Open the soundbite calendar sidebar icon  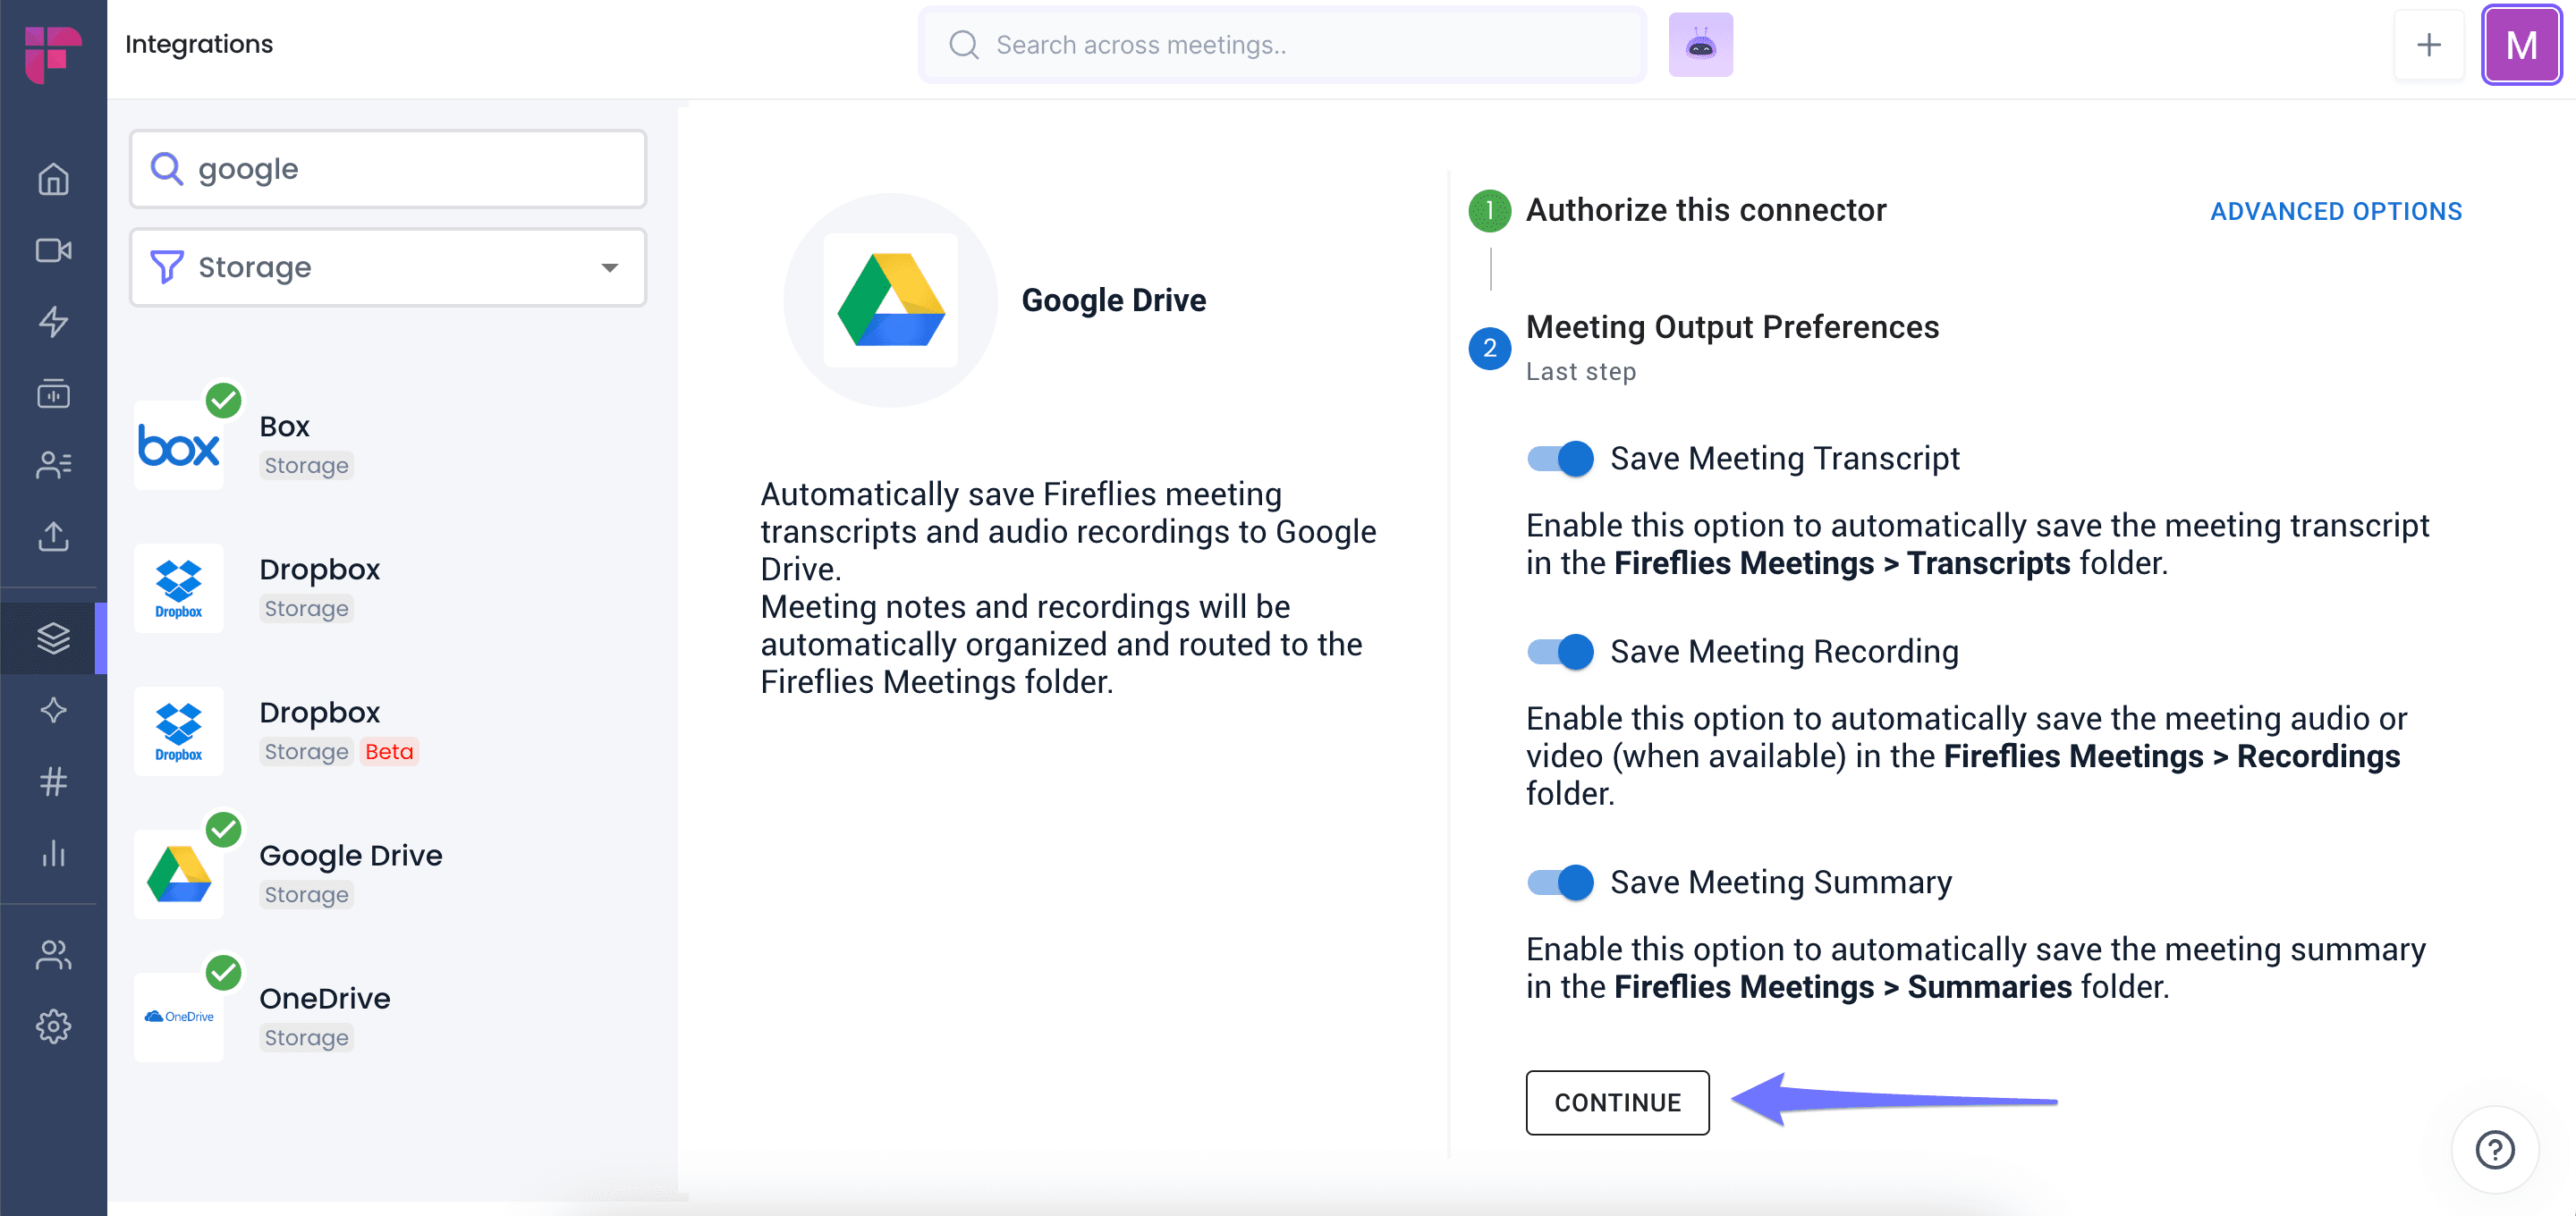pos(53,393)
